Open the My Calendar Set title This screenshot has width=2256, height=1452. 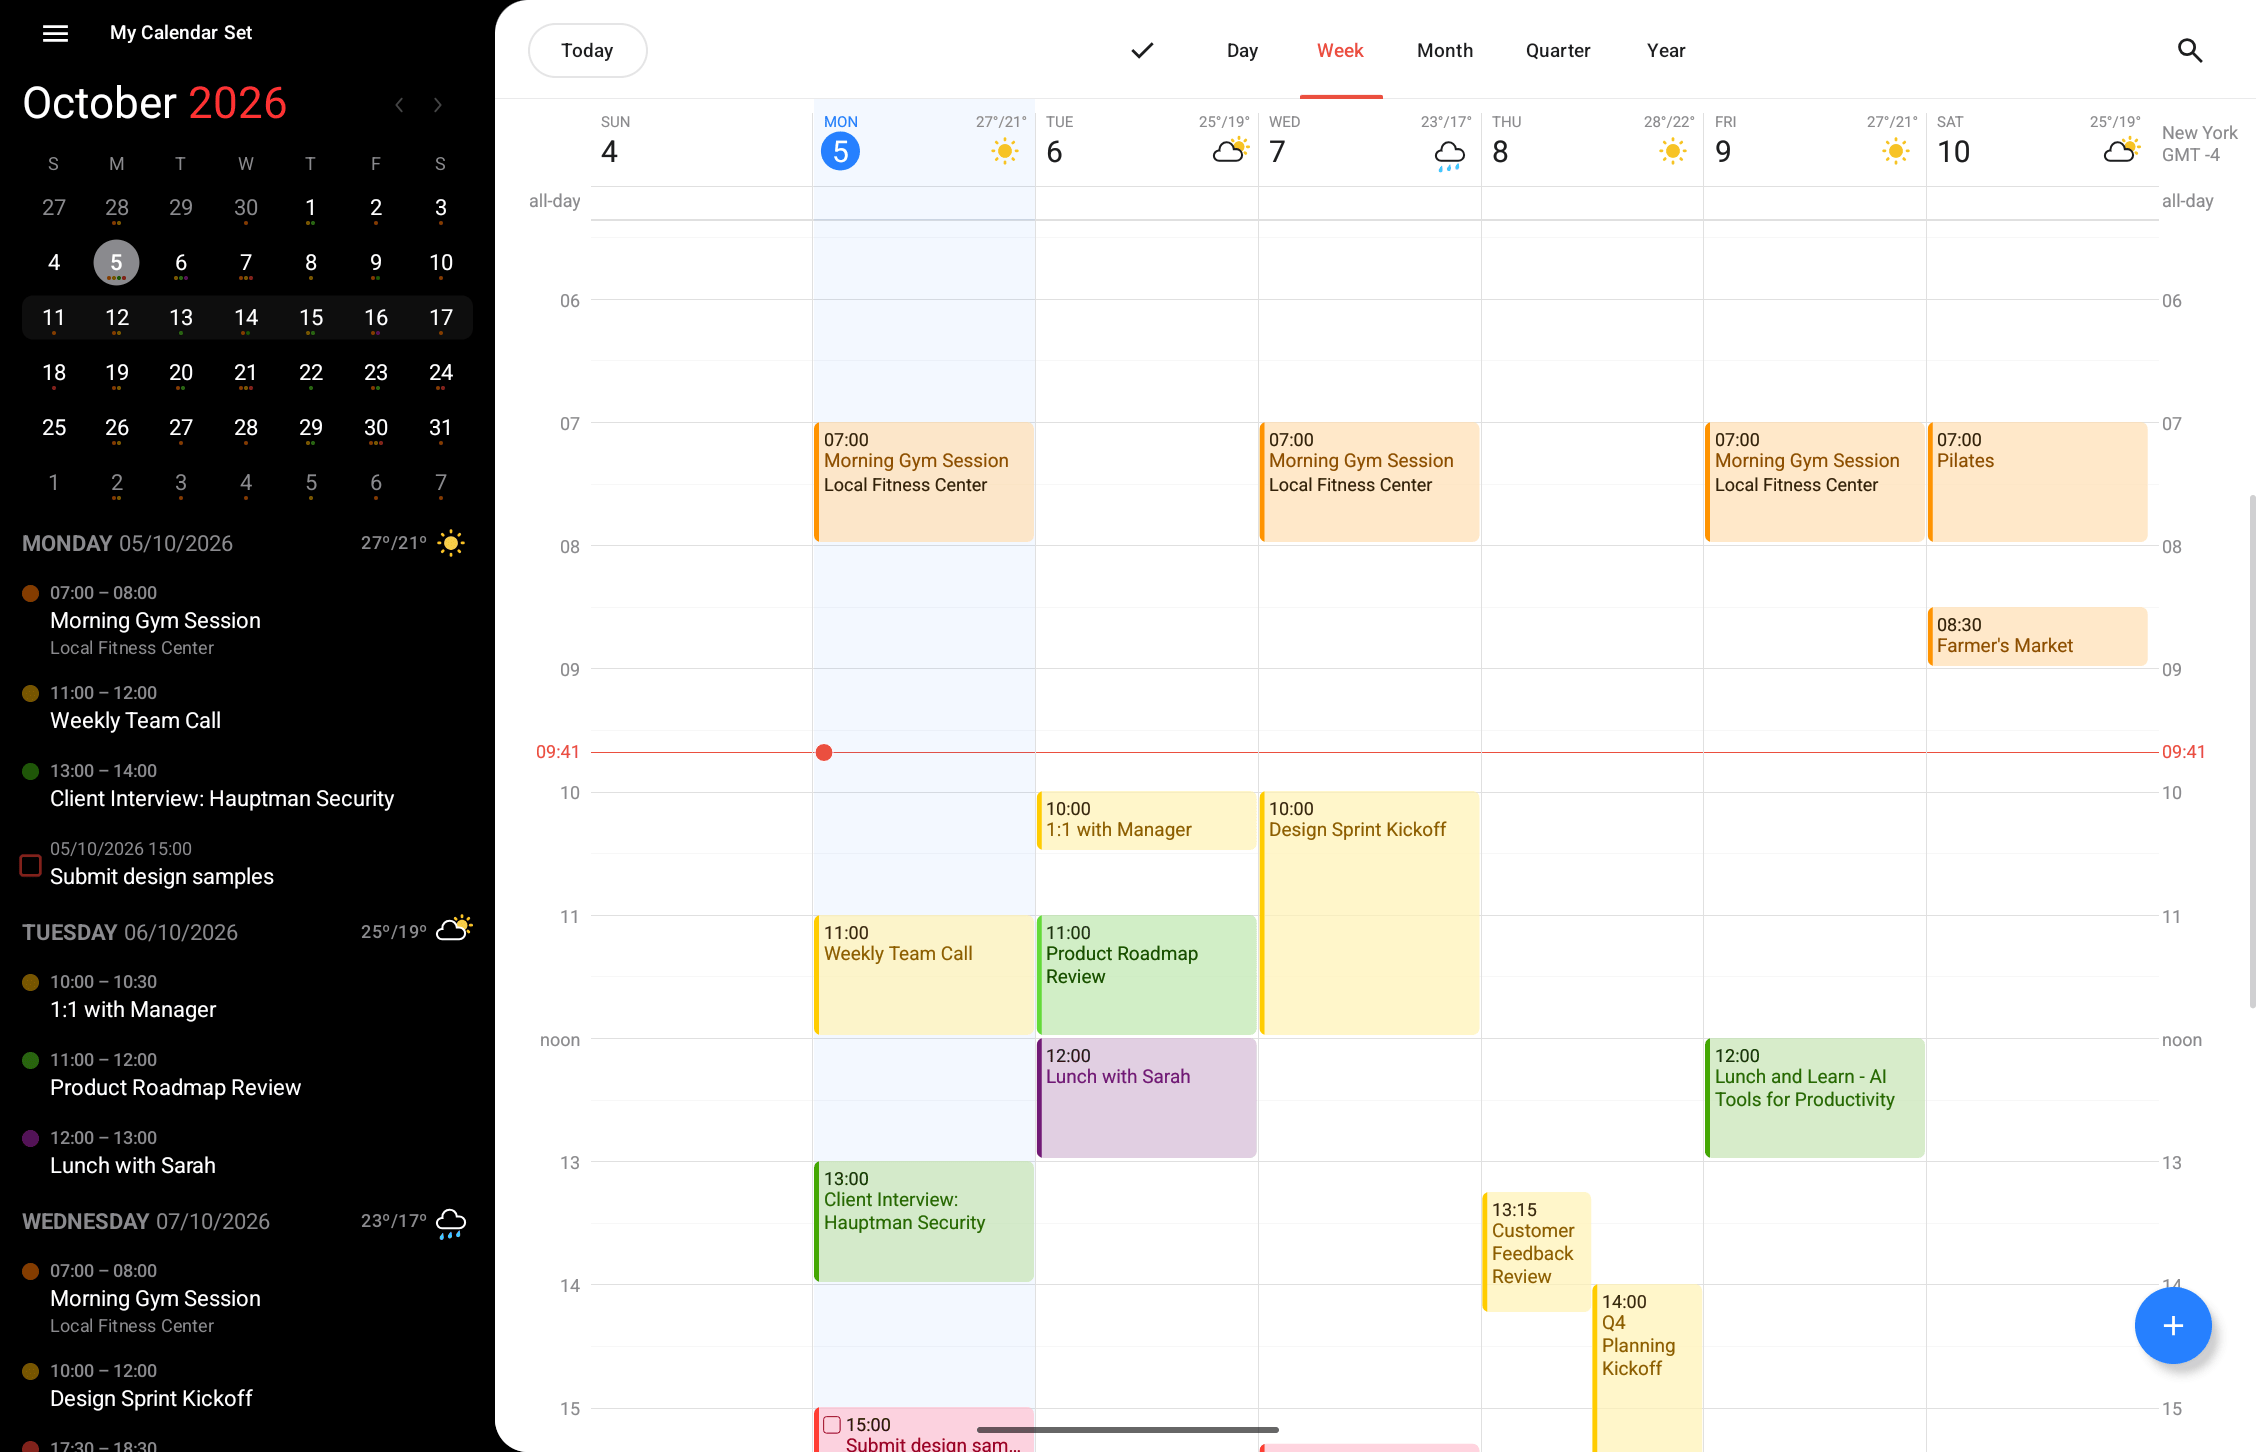tap(181, 33)
